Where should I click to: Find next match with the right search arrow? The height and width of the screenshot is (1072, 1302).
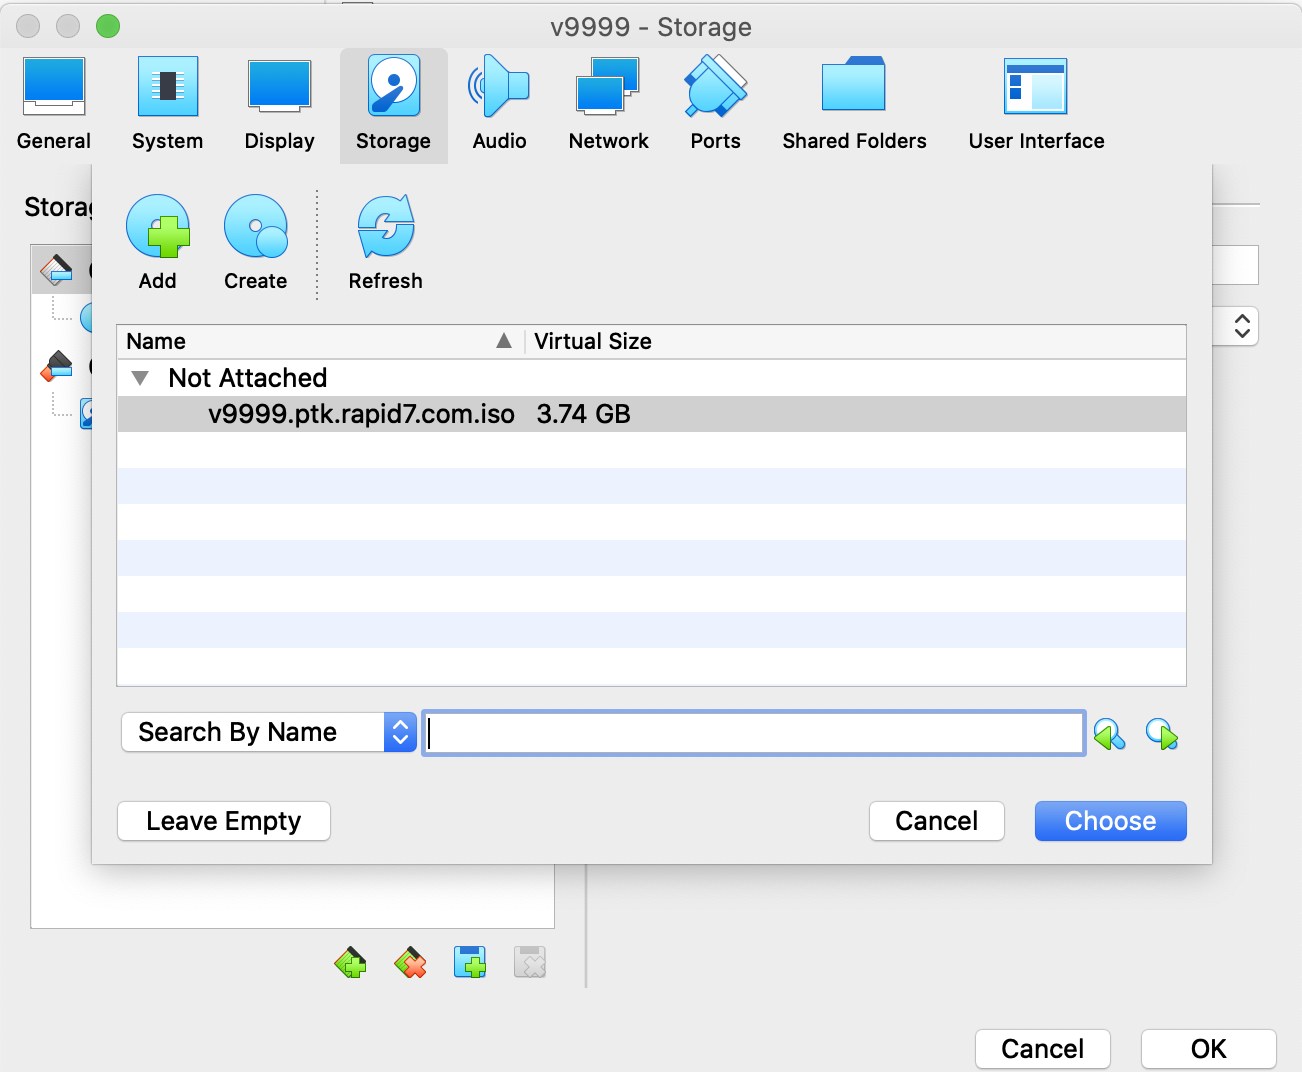[x=1161, y=735]
